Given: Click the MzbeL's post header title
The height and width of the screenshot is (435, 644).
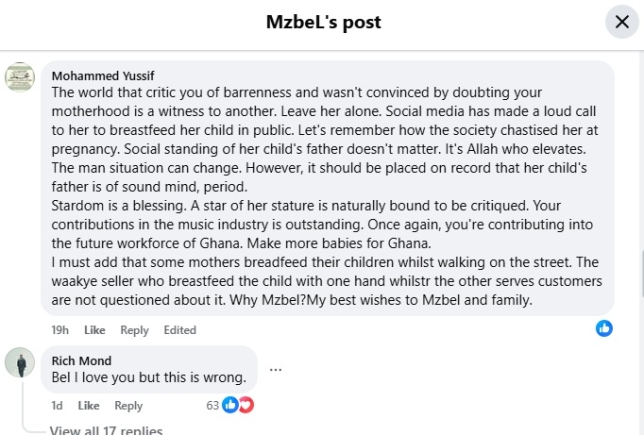Looking at the screenshot, I should 323,22.
